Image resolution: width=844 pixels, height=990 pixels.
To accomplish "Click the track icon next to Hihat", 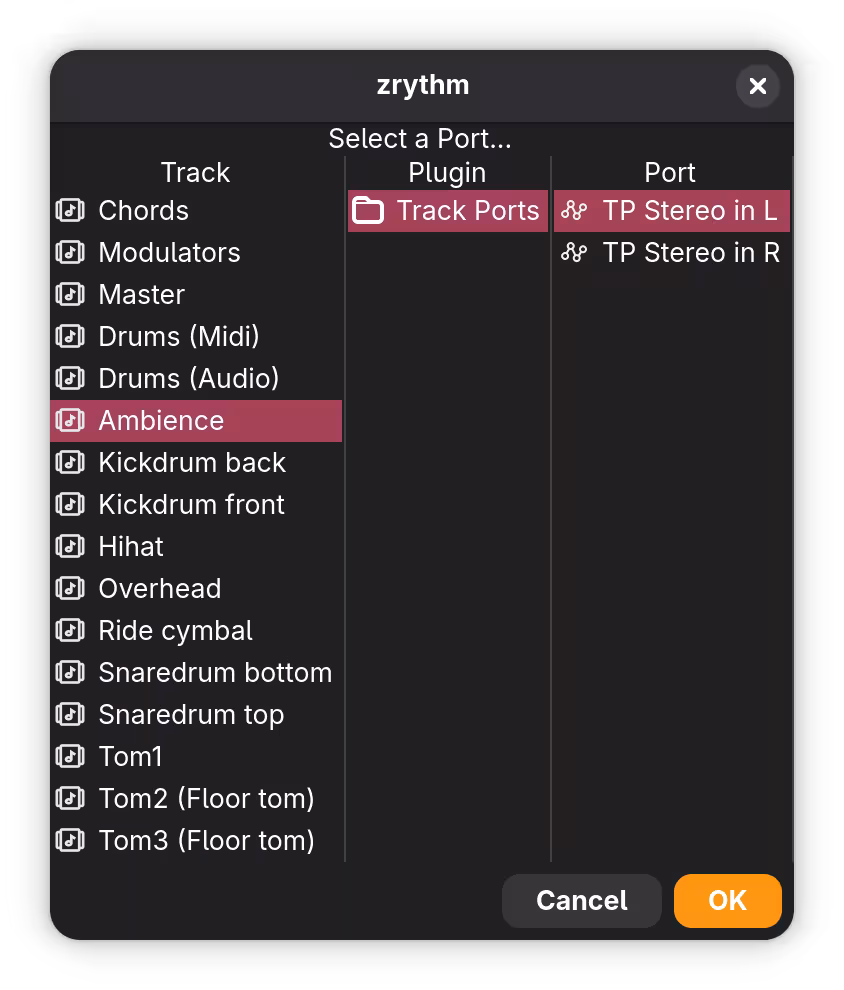I will [70, 546].
